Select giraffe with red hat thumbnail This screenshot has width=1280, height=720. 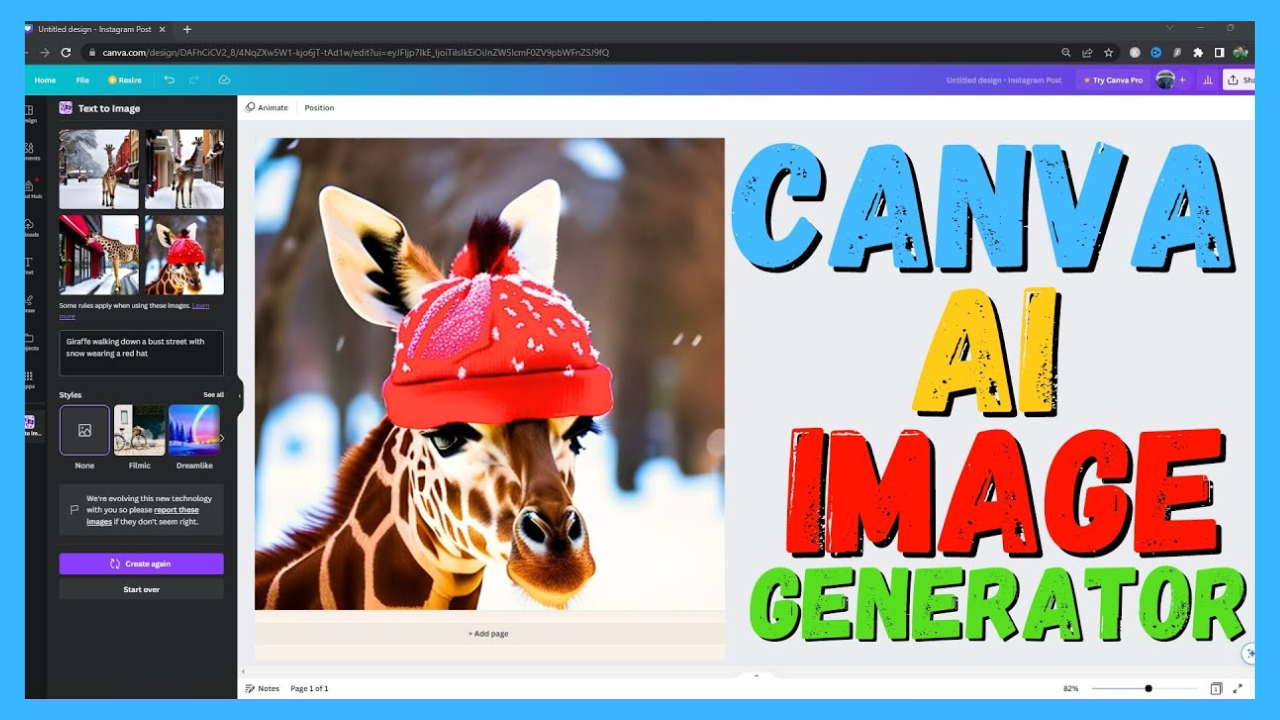(184, 255)
